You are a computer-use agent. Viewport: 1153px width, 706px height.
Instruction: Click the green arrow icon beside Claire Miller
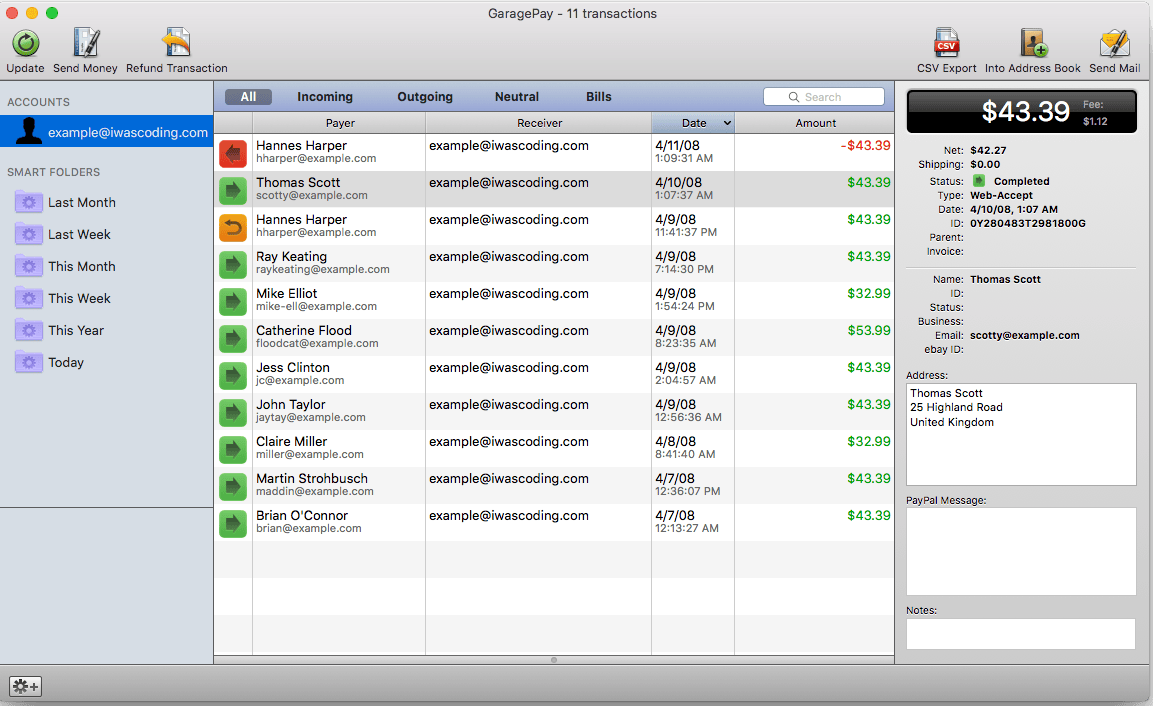click(x=233, y=449)
